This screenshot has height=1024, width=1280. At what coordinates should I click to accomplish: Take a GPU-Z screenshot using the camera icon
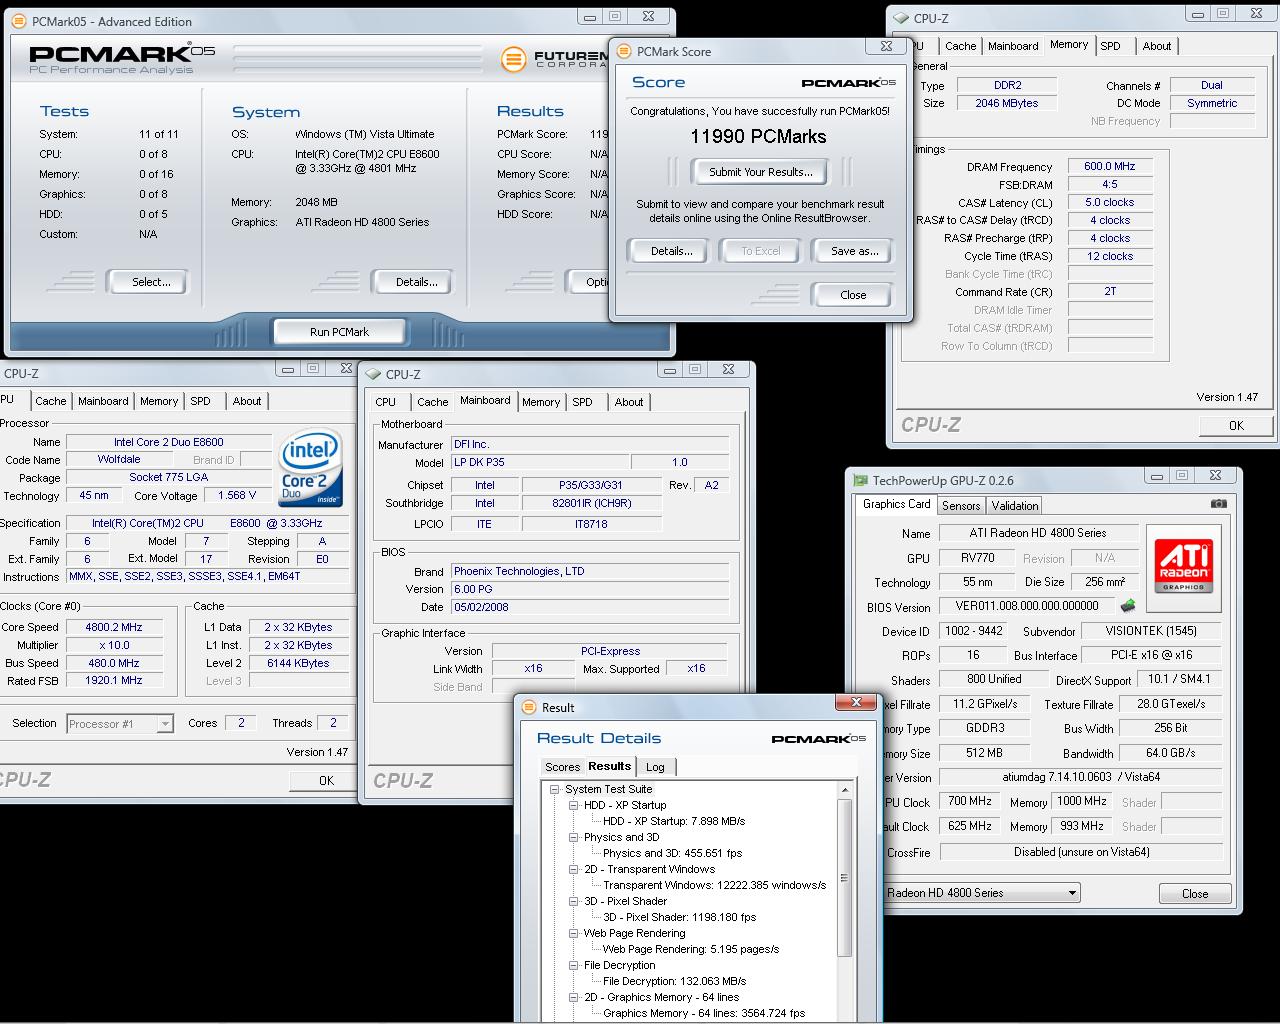pos(1218,504)
